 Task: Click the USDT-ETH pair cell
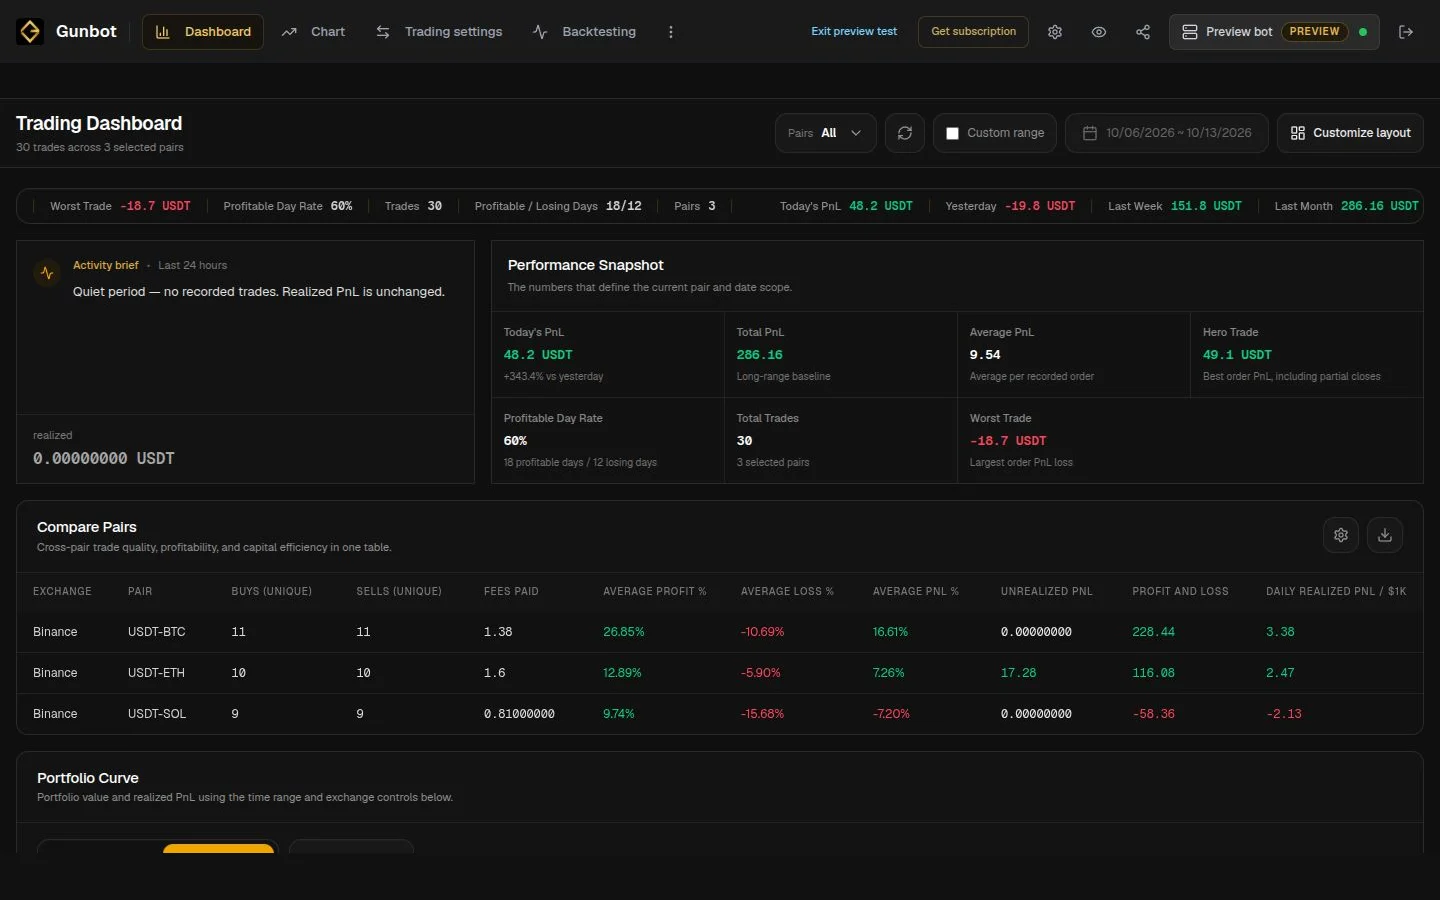click(156, 673)
